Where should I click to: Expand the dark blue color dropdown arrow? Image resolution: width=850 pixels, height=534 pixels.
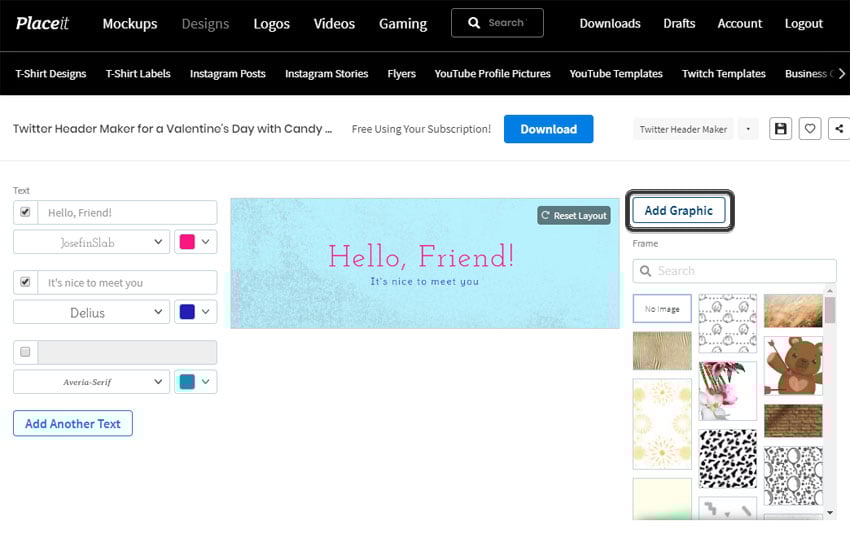coord(205,312)
